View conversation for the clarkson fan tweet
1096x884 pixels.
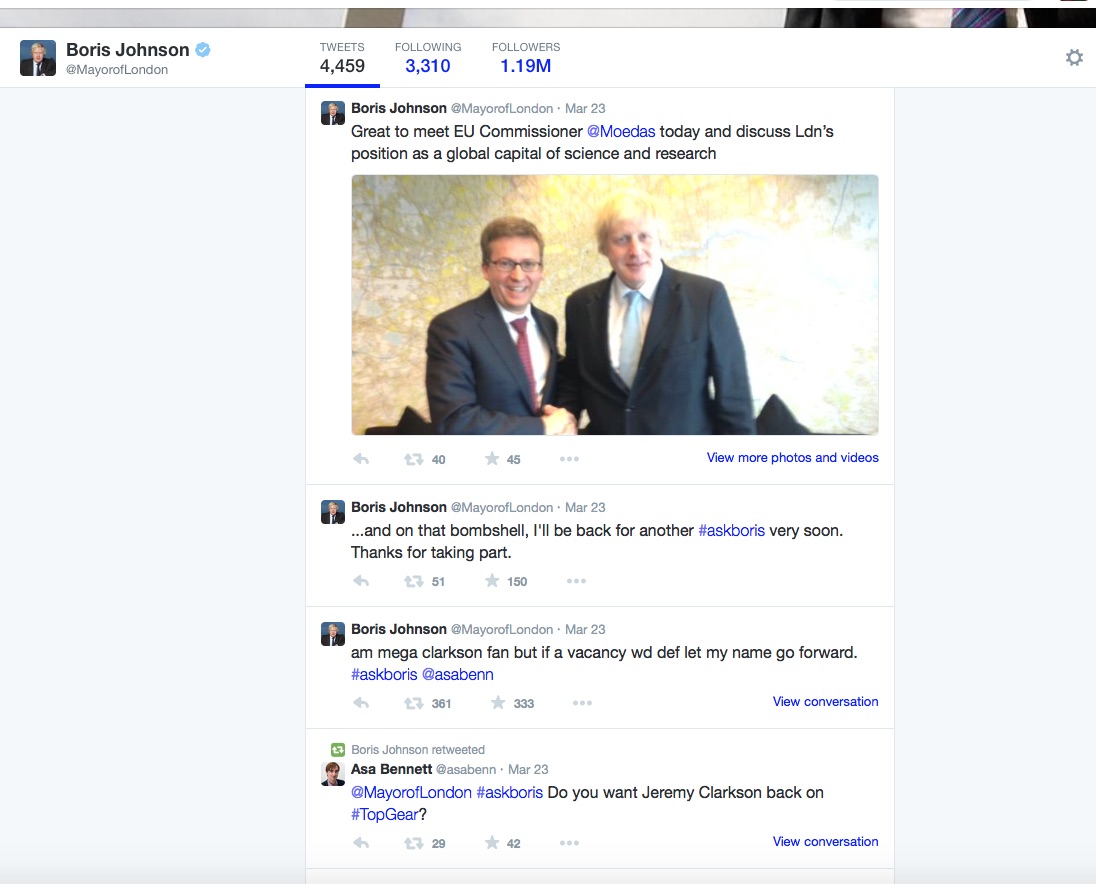click(825, 702)
